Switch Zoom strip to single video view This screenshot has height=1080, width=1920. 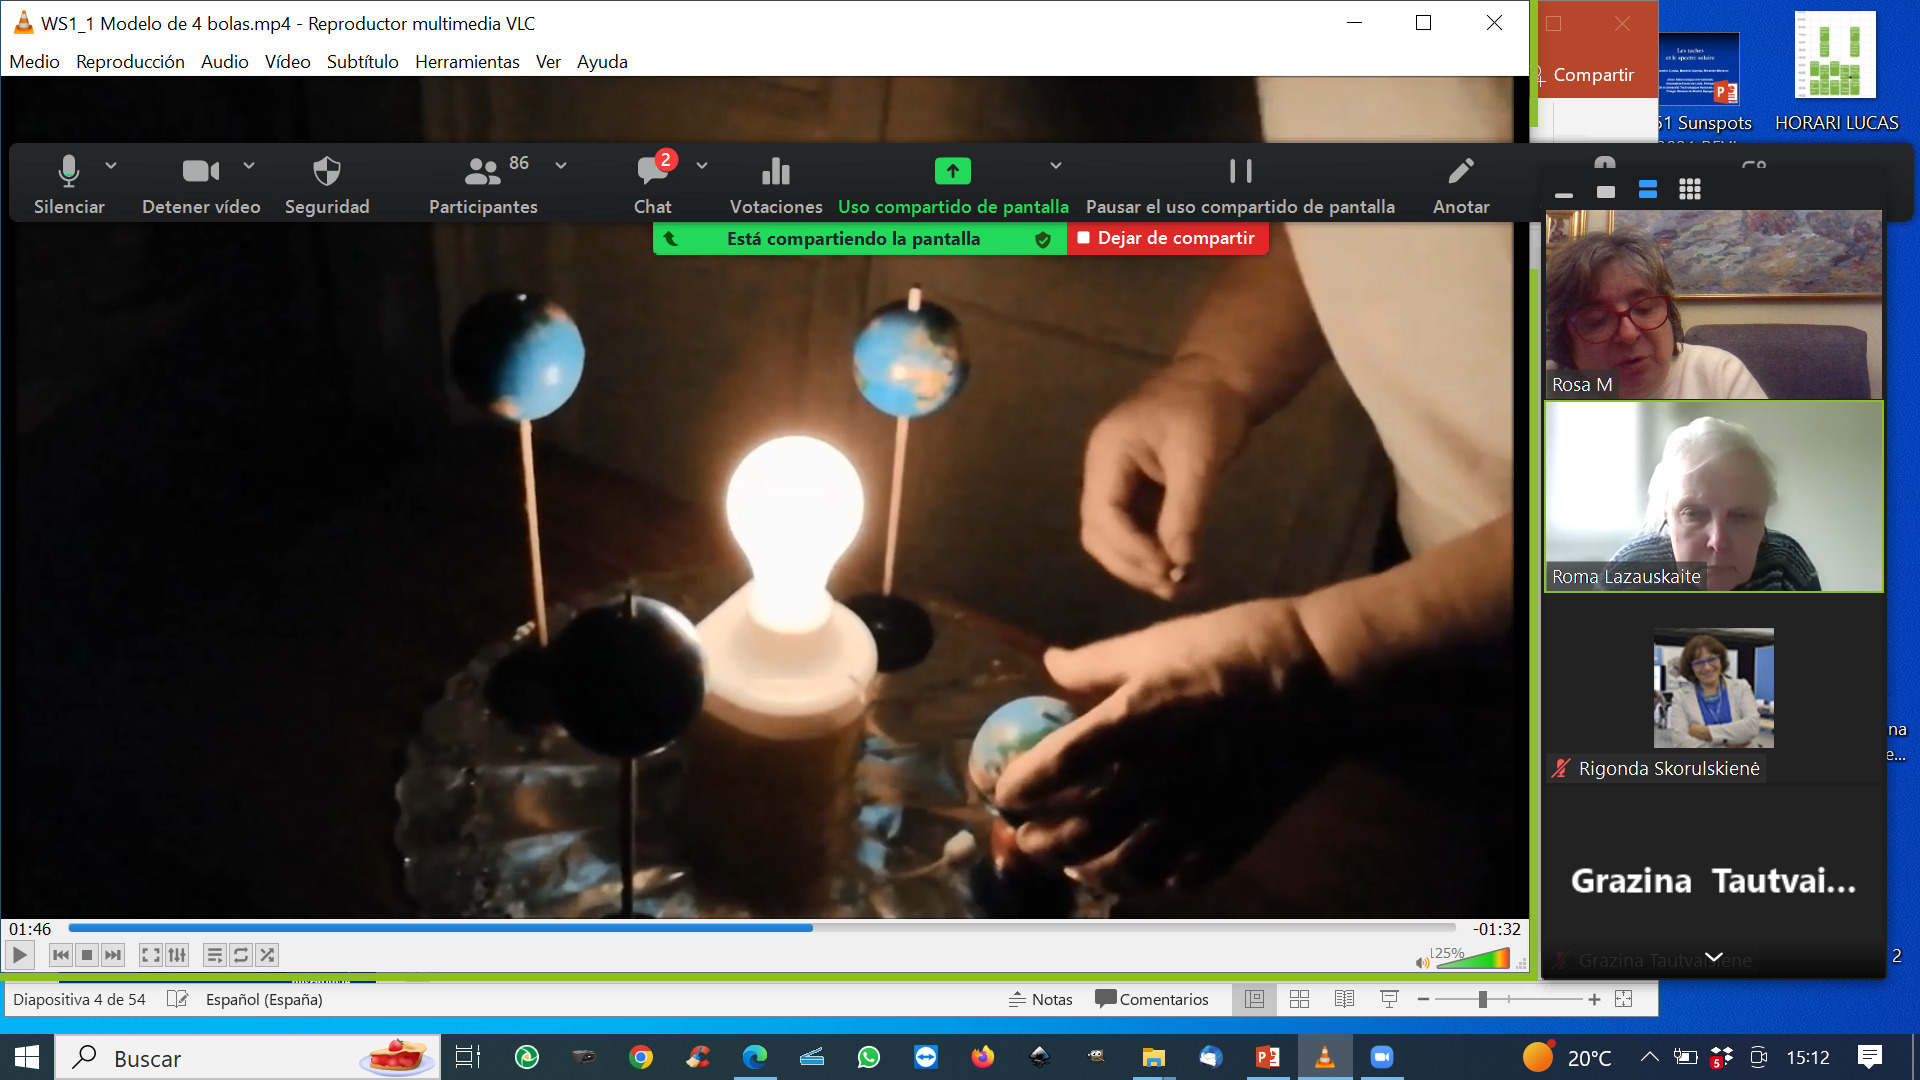point(1606,191)
